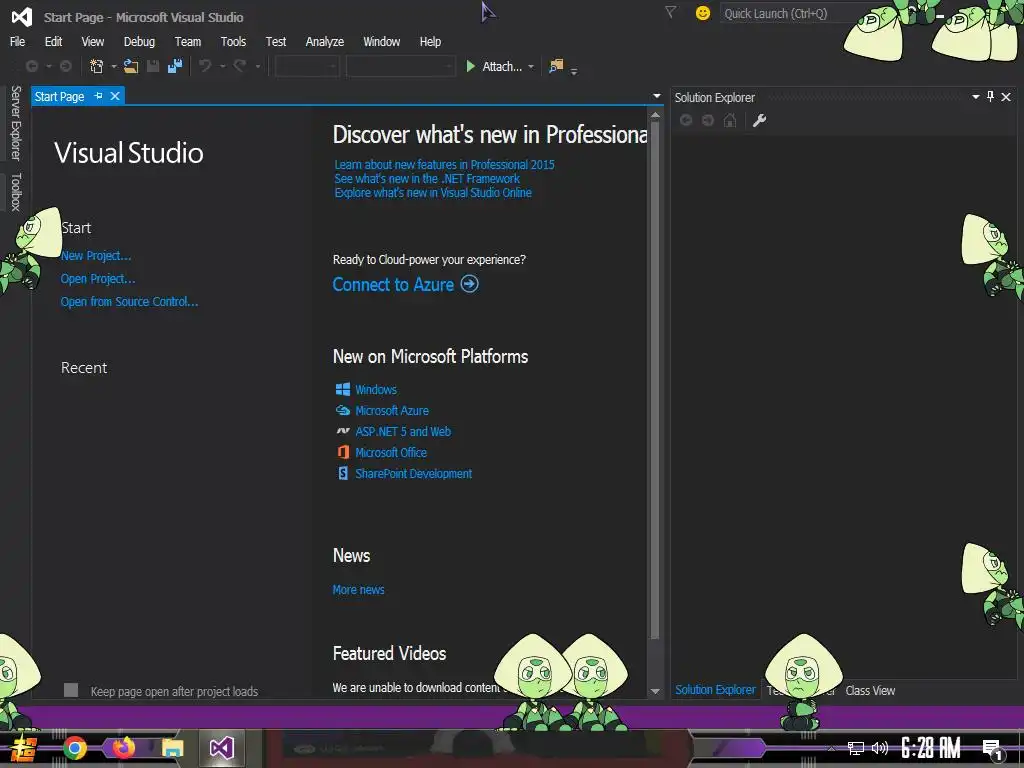Expand the Attach button dropdown arrow
The width and height of the screenshot is (1024, 768).
(x=531, y=67)
